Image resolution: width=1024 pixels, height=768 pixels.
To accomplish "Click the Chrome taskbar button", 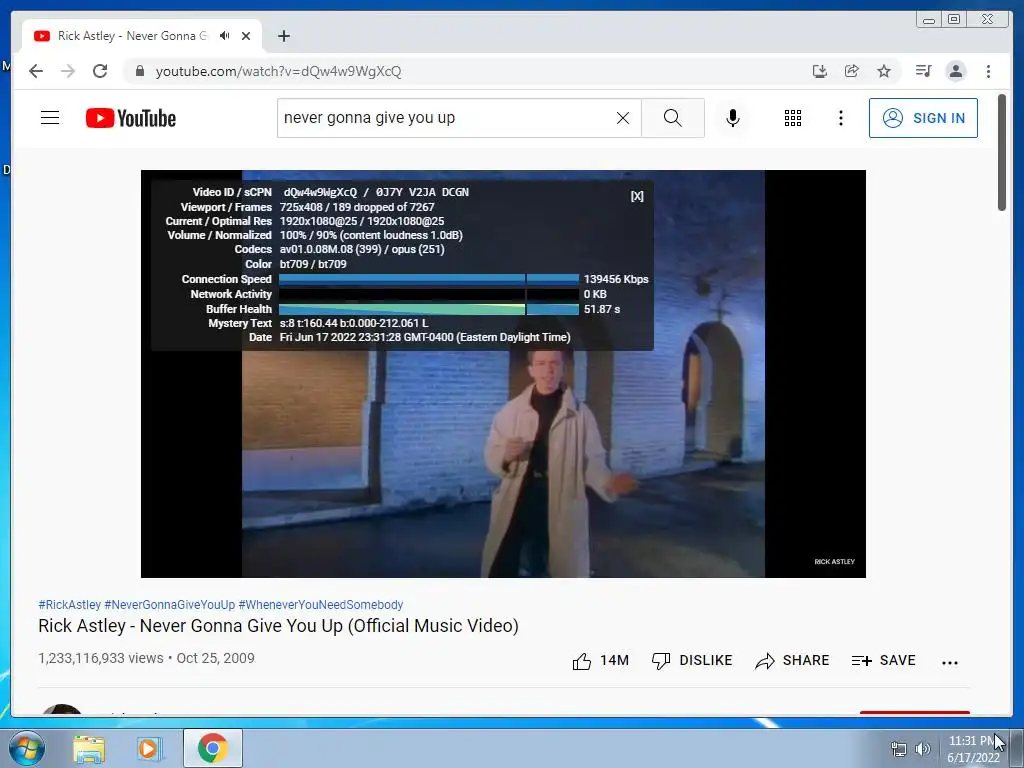I will click(x=213, y=748).
